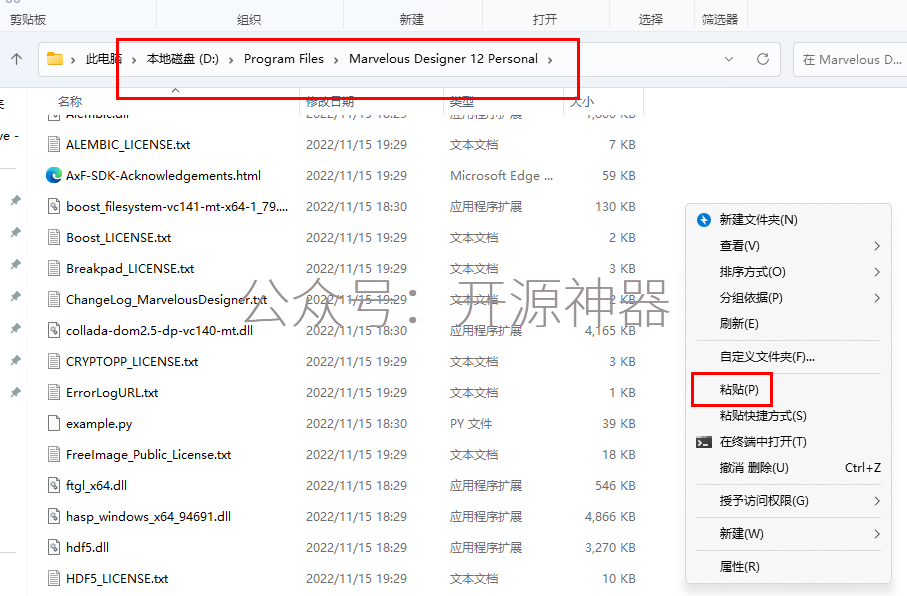Click the 4,866 KB size cell

click(x=610, y=517)
